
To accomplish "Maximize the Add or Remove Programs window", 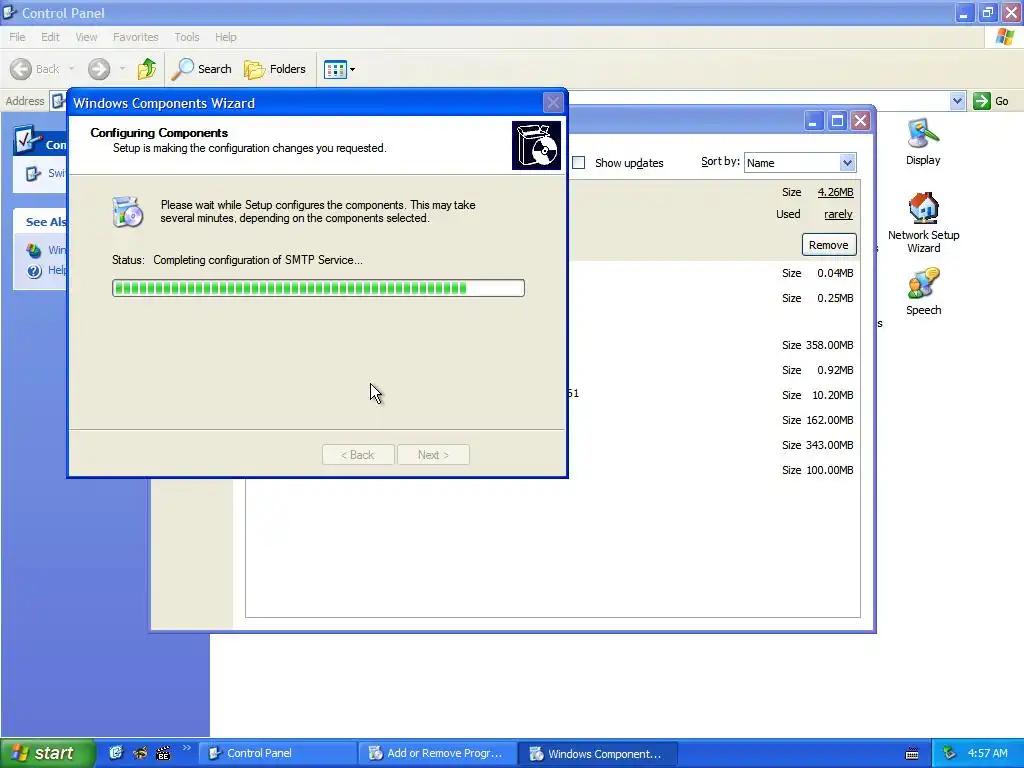I will click(x=837, y=121).
